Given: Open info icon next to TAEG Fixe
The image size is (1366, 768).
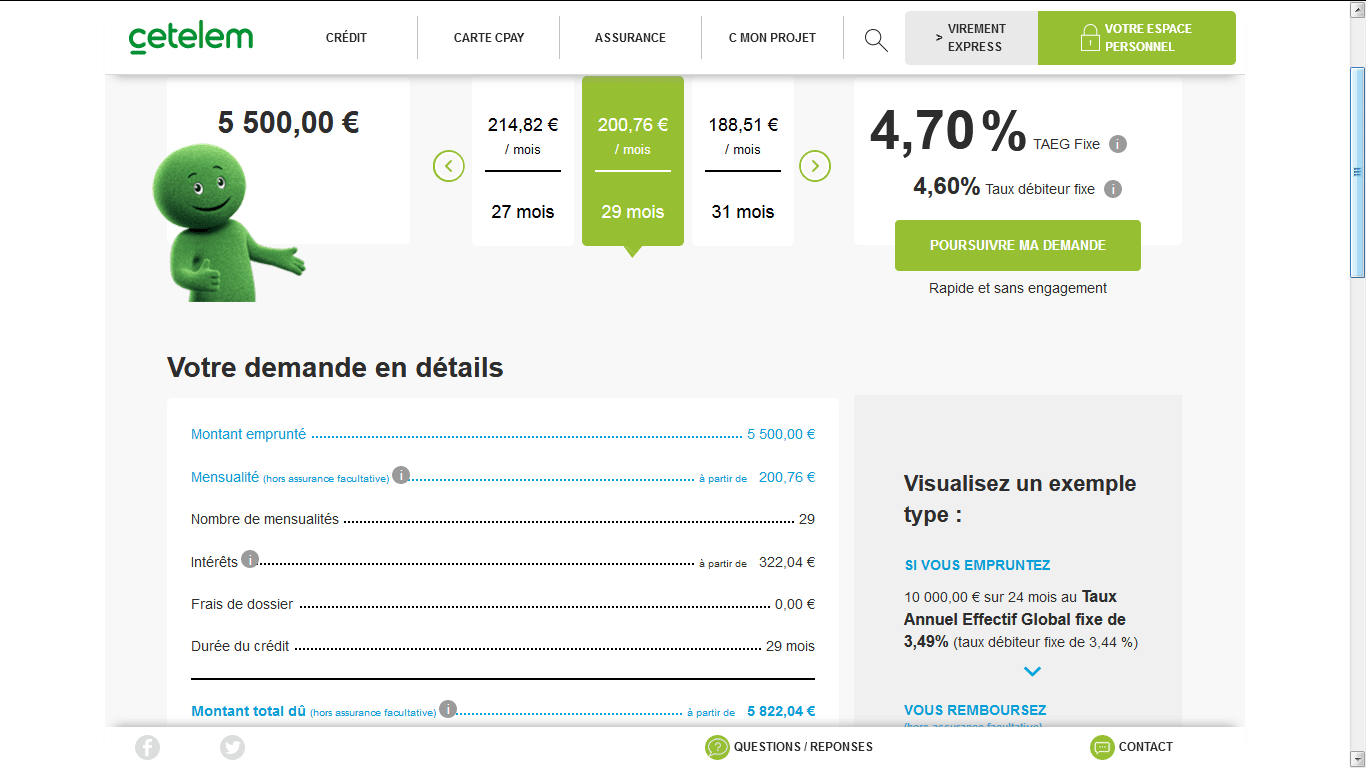Looking at the screenshot, I should pos(1118,144).
